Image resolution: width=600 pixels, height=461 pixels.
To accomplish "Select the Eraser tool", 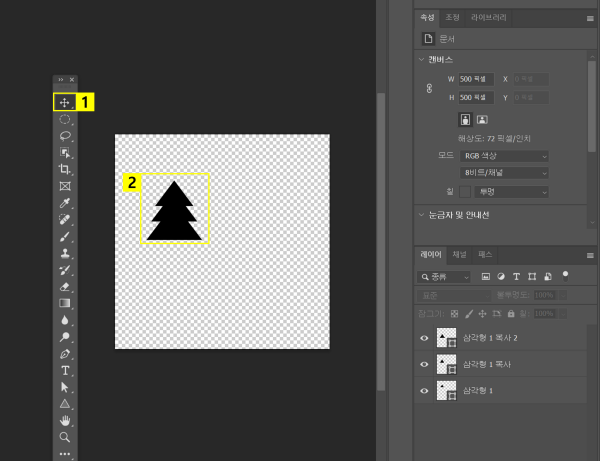I will tap(65, 287).
